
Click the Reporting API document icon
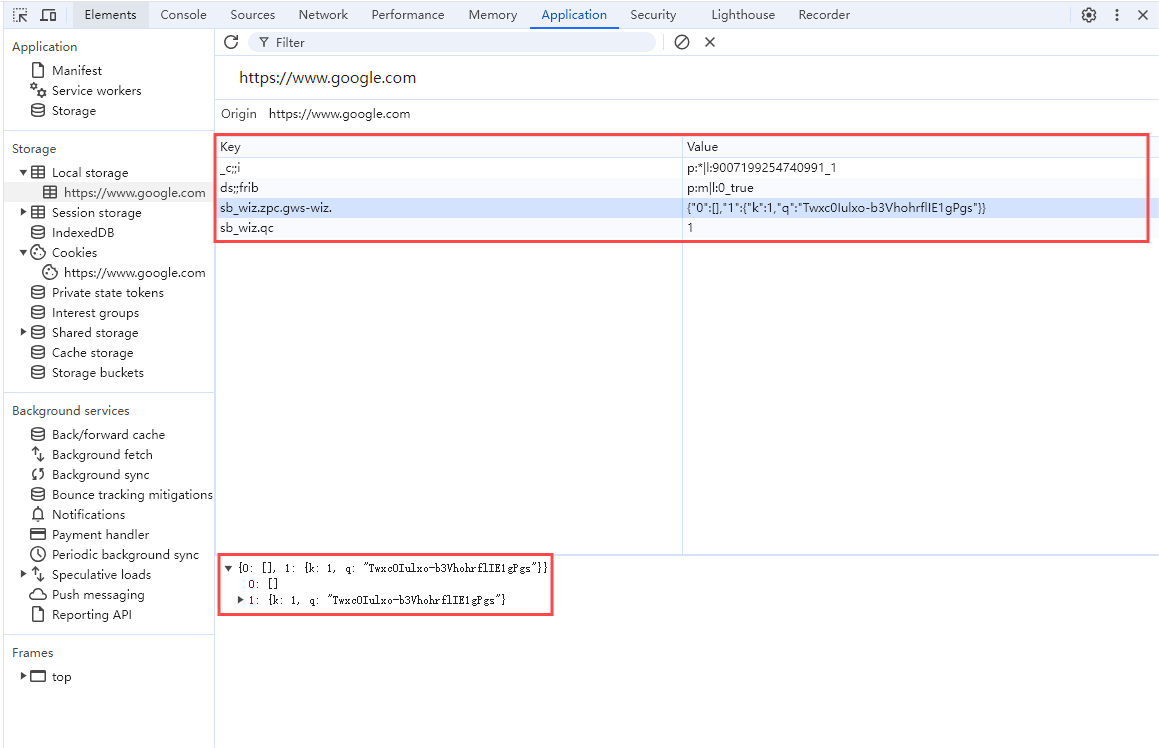(38, 614)
